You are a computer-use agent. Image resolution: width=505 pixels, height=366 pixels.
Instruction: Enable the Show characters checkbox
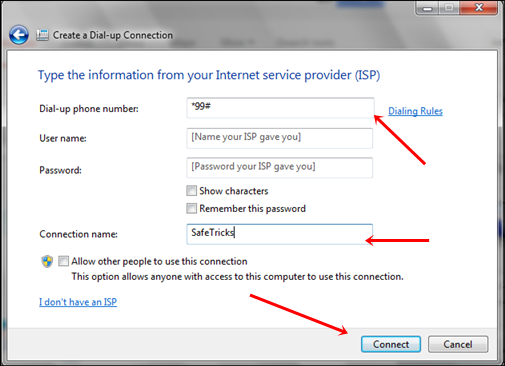click(x=191, y=191)
